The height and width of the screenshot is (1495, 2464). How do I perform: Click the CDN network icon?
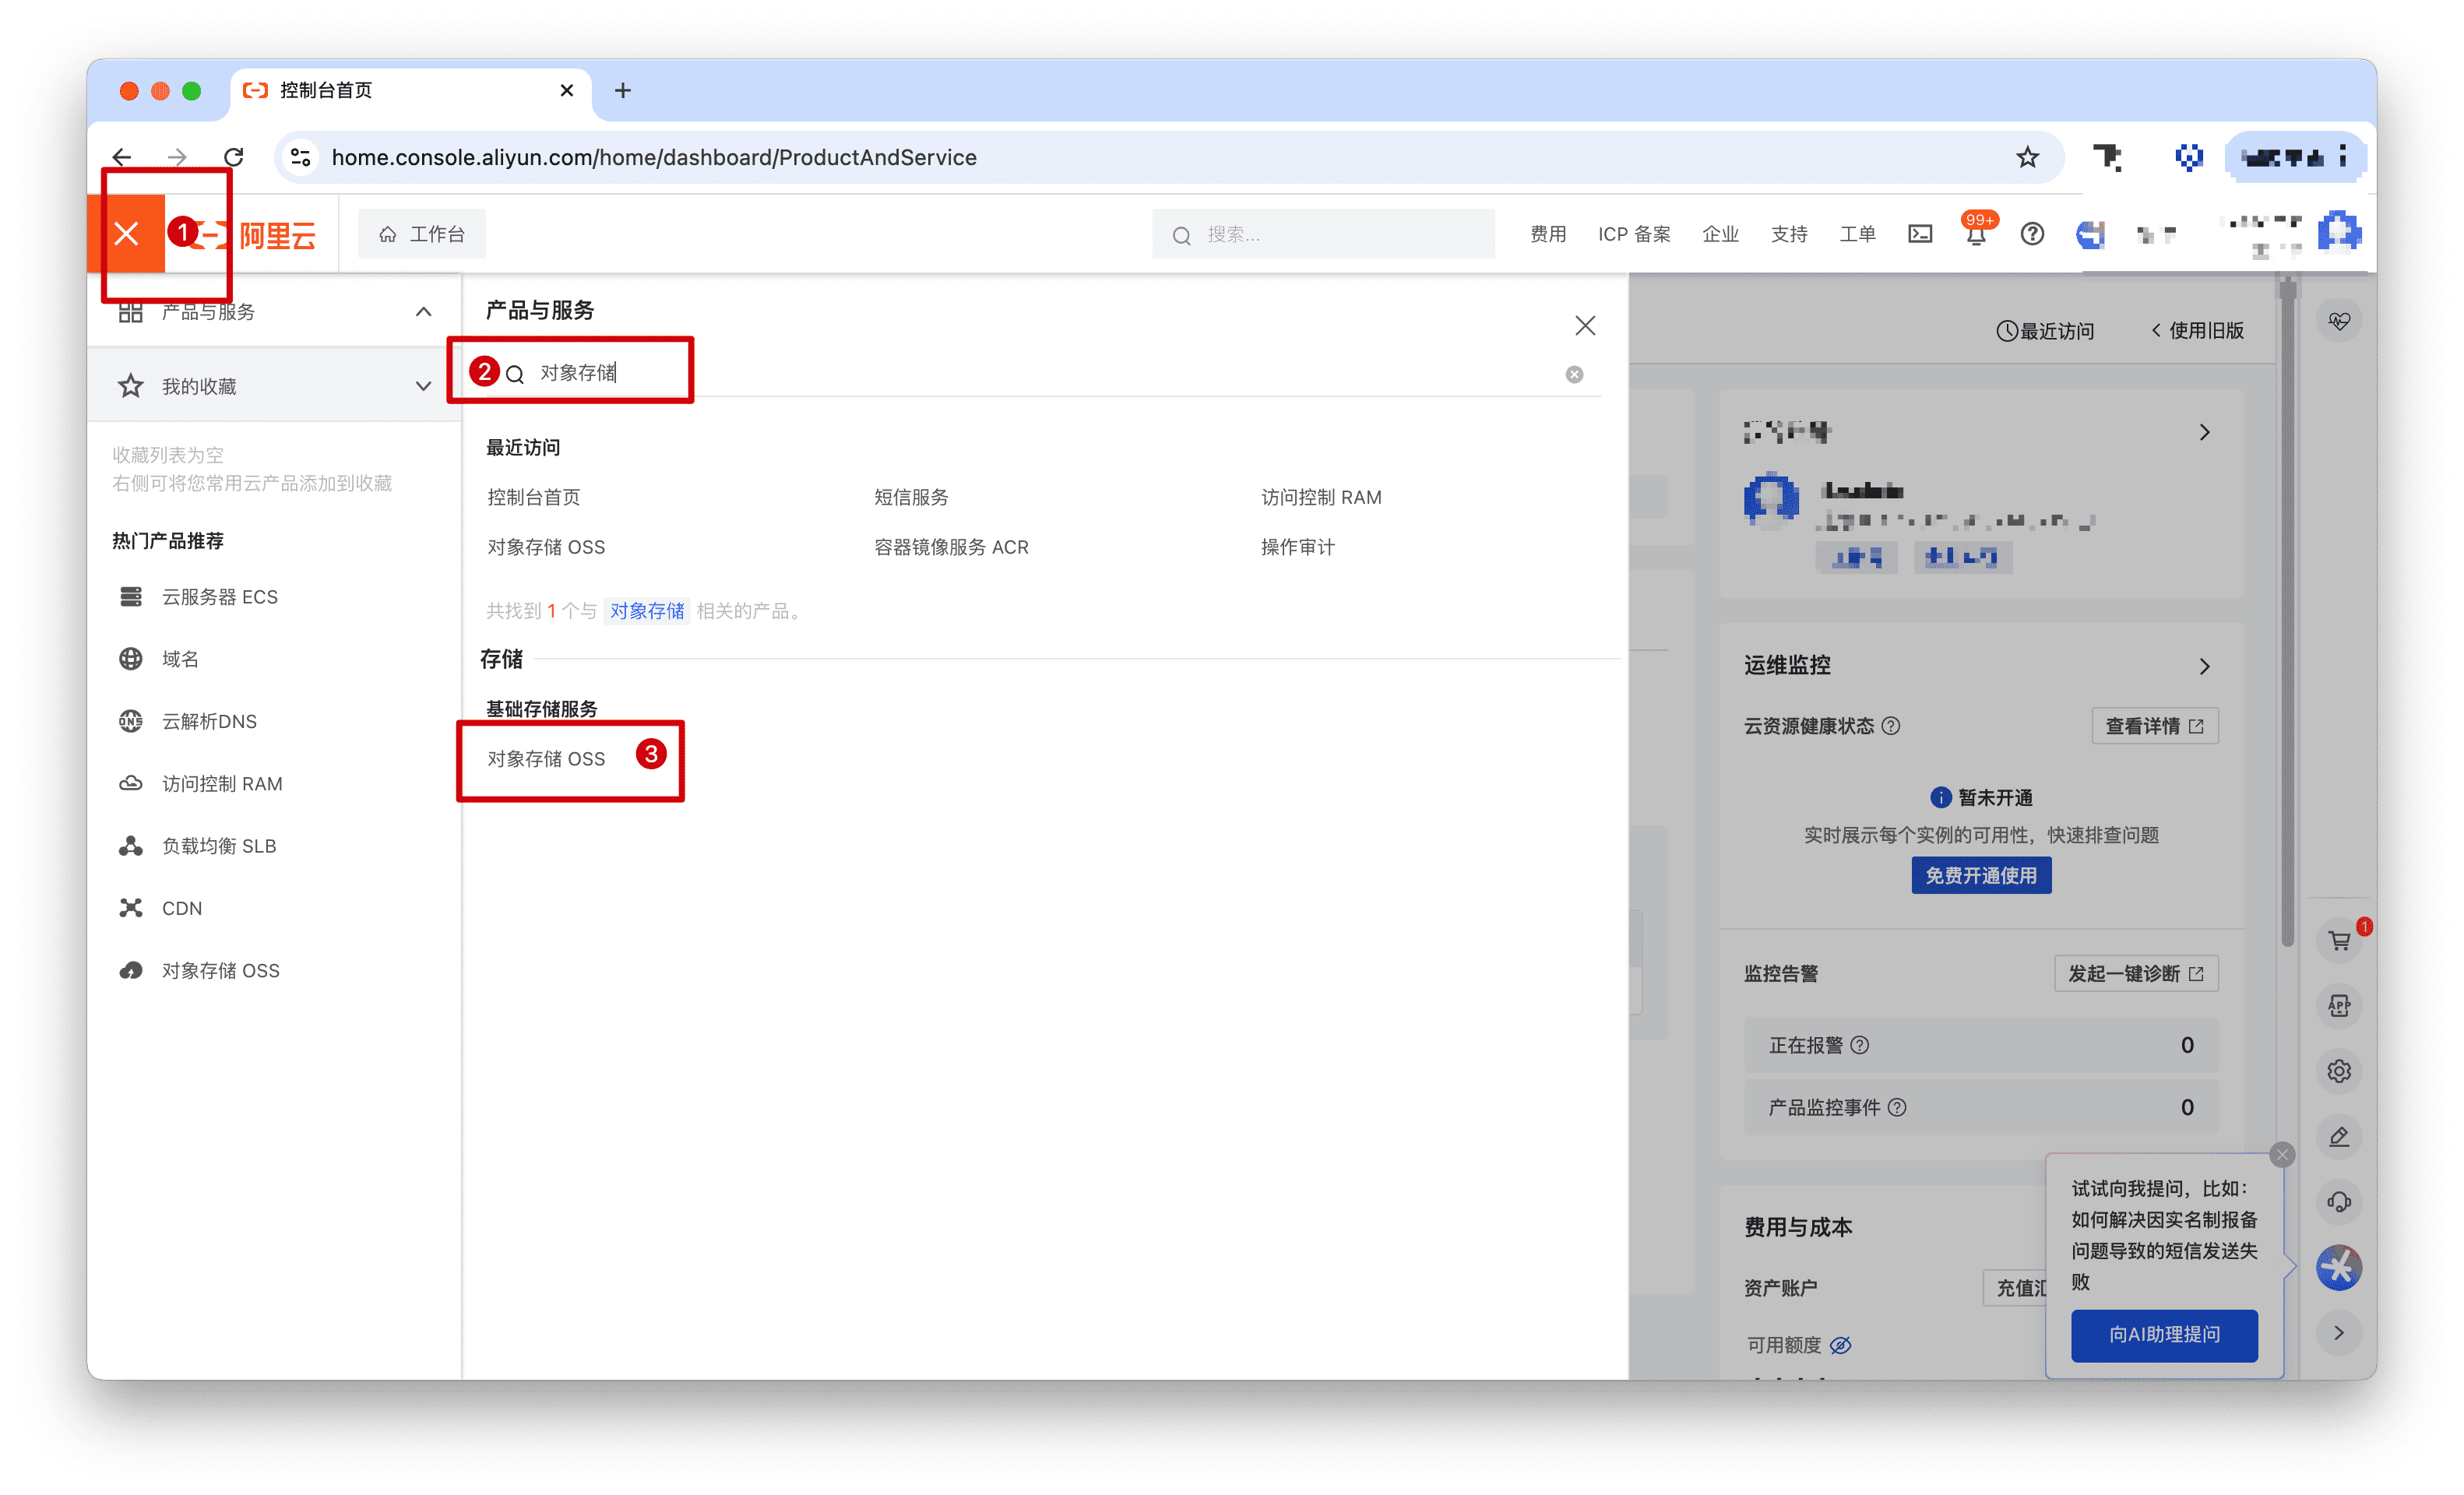pos(130,908)
